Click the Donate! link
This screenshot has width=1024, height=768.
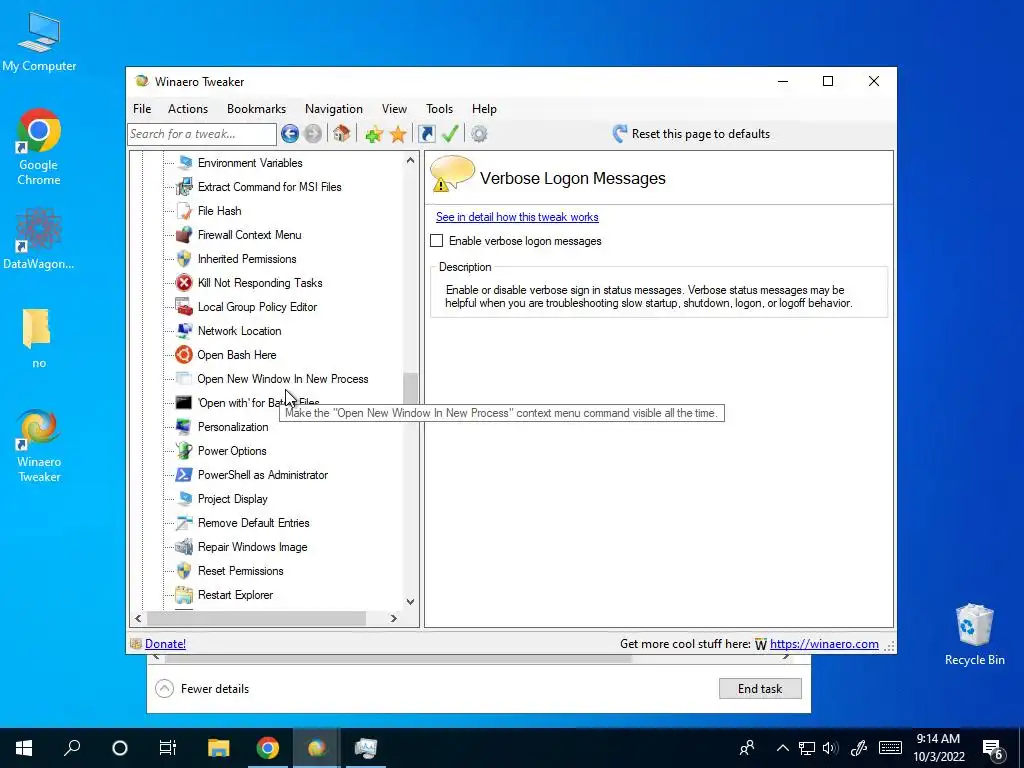coord(165,644)
